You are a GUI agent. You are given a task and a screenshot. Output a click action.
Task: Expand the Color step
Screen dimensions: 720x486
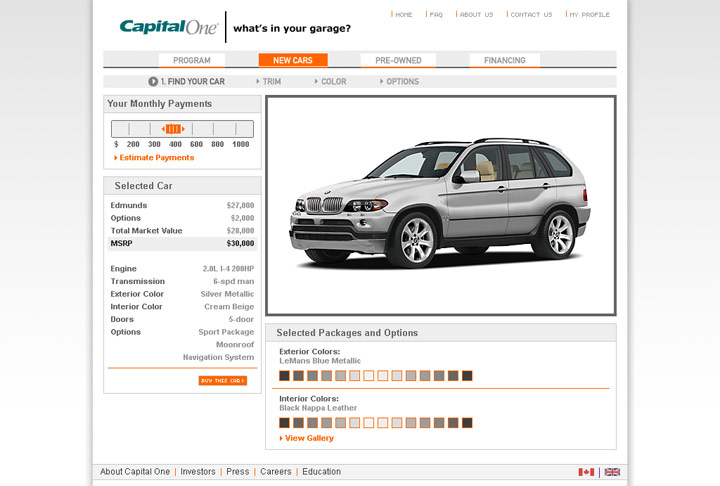click(x=333, y=82)
